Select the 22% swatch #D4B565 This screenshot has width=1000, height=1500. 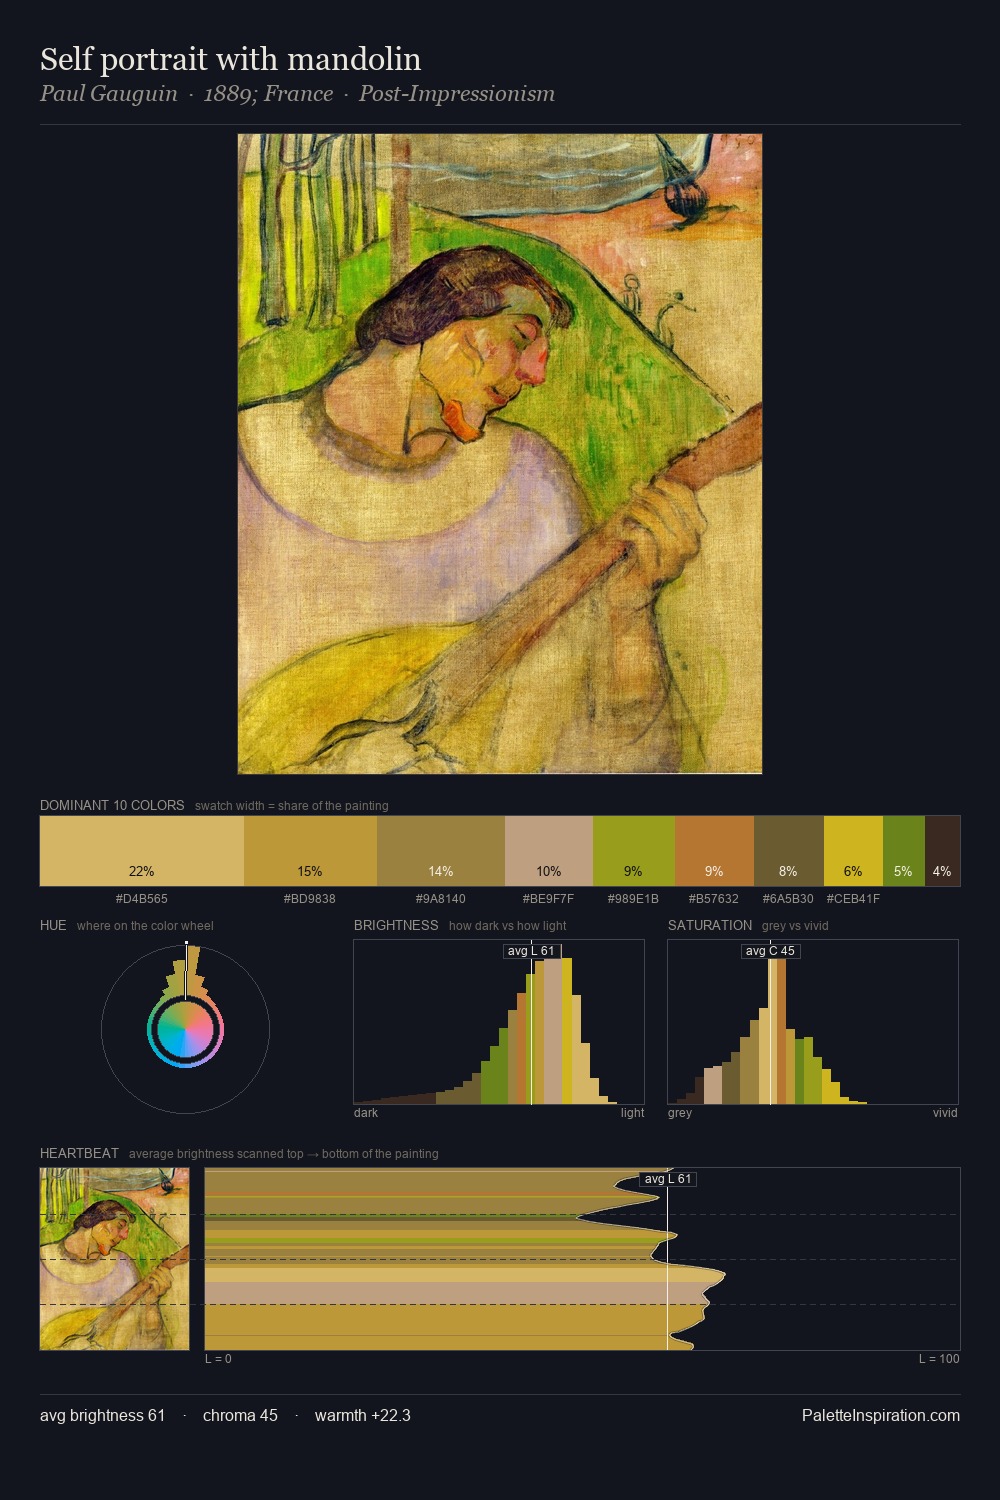[142, 851]
